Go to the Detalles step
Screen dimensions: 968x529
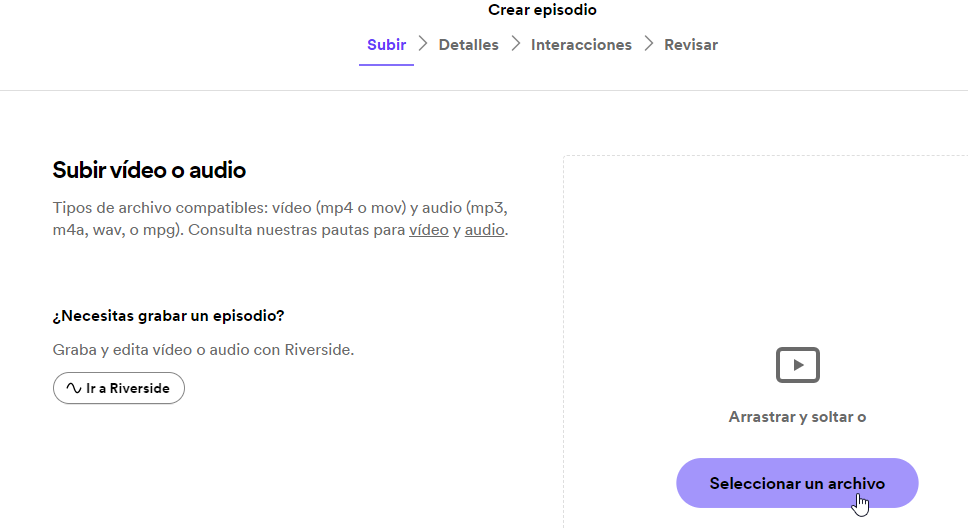click(x=469, y=45)
